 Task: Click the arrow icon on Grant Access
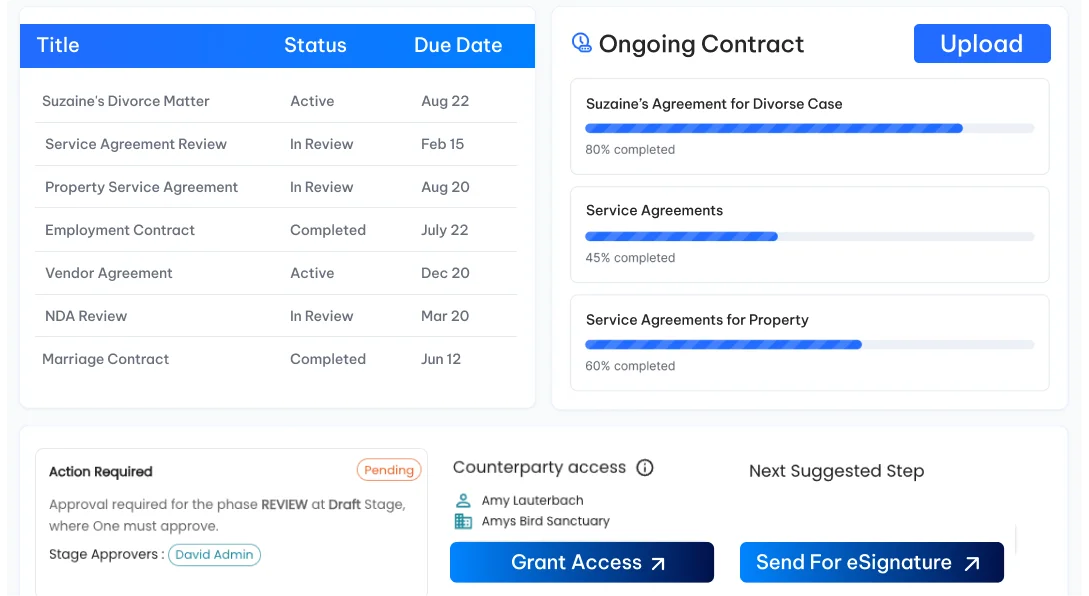(658, 563)
